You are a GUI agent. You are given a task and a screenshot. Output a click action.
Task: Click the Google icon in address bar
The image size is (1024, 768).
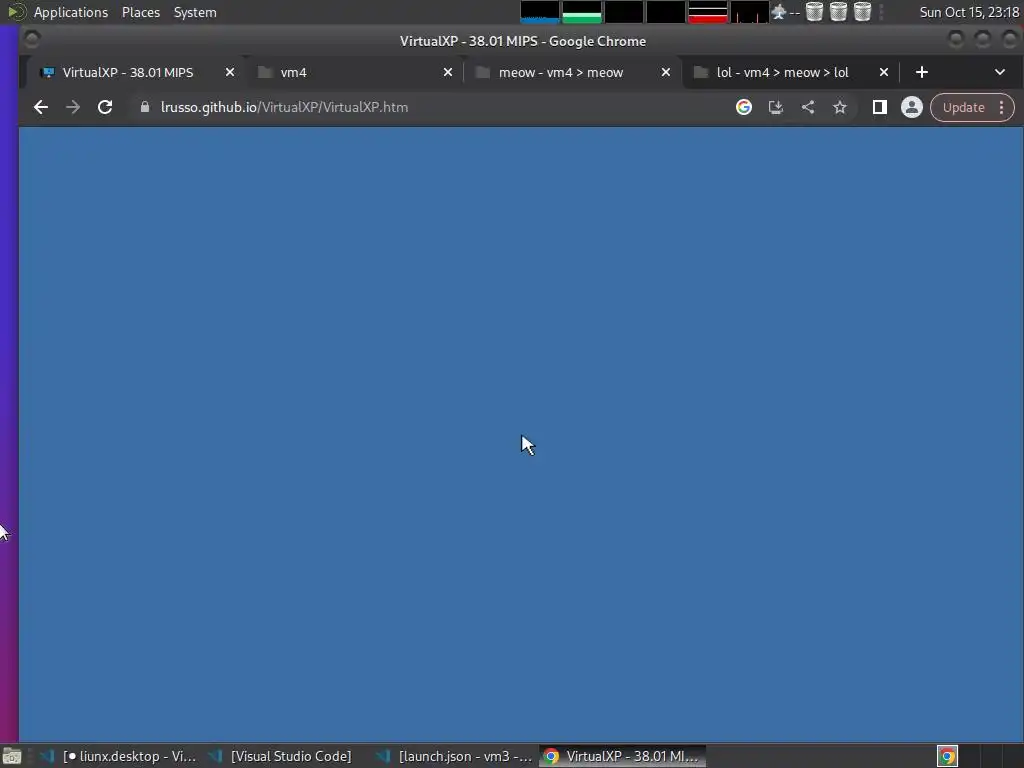click(743, 107)
